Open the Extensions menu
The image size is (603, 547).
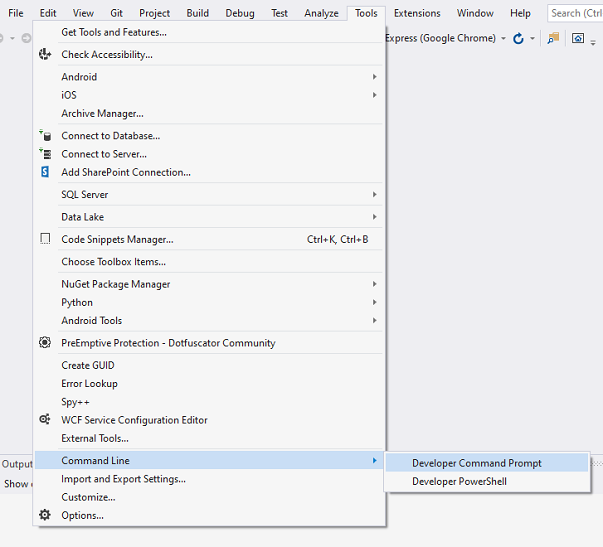tap(417, 13)
